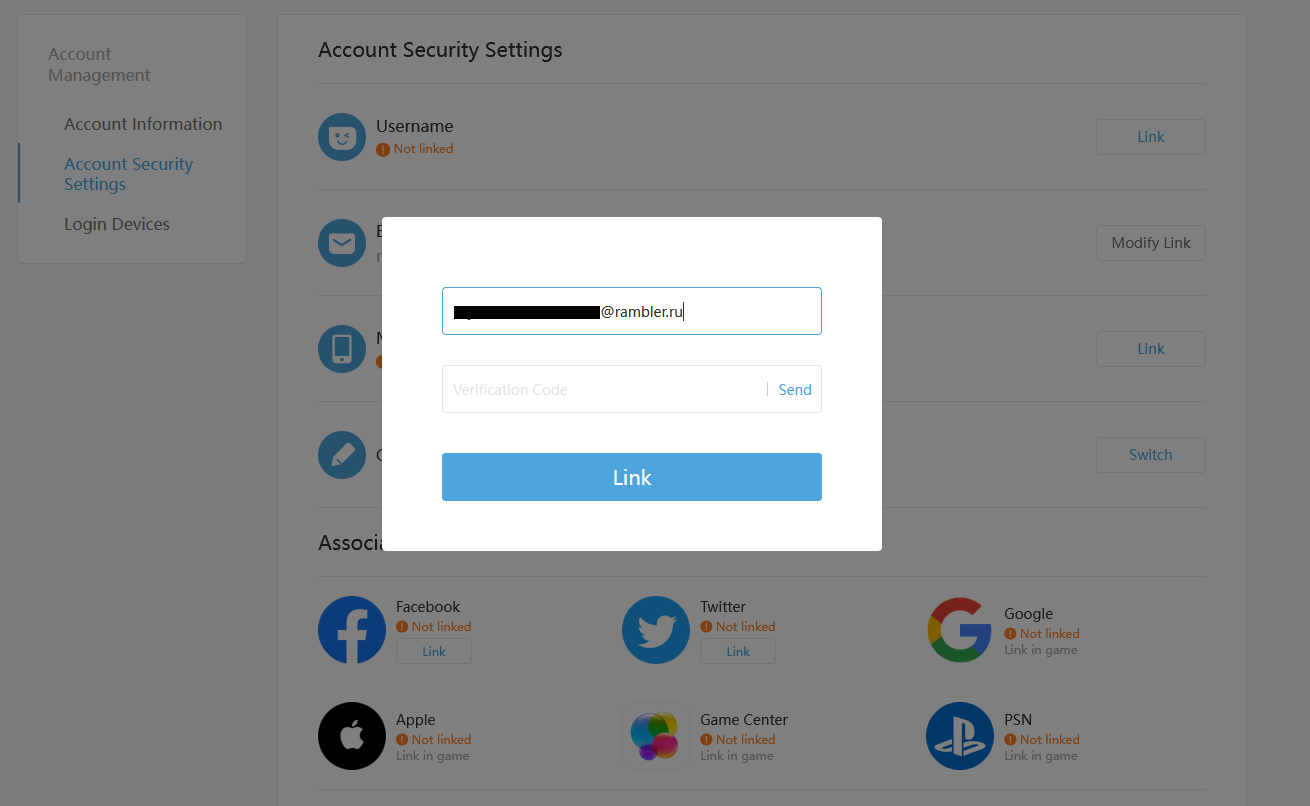Click the Mobile phone icon
1310x806 pixels.
tap(342, 349)
